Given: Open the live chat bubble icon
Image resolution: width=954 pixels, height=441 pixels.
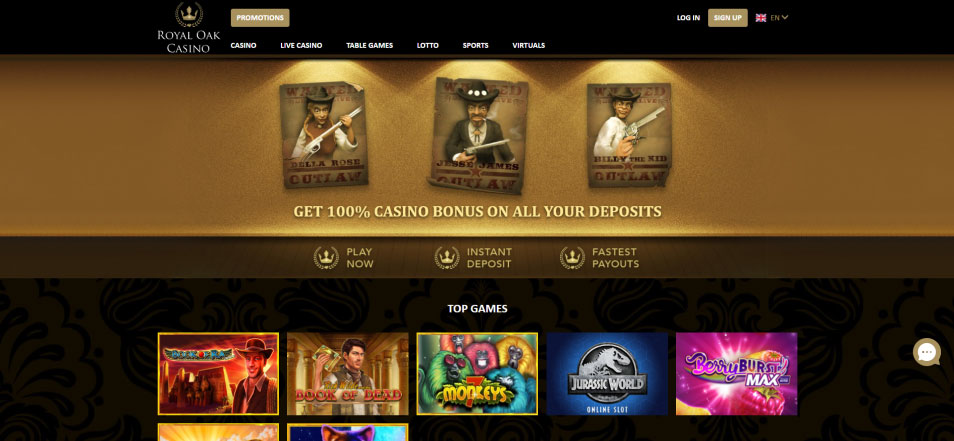Looking at the screenshot, I should point(927,352).
